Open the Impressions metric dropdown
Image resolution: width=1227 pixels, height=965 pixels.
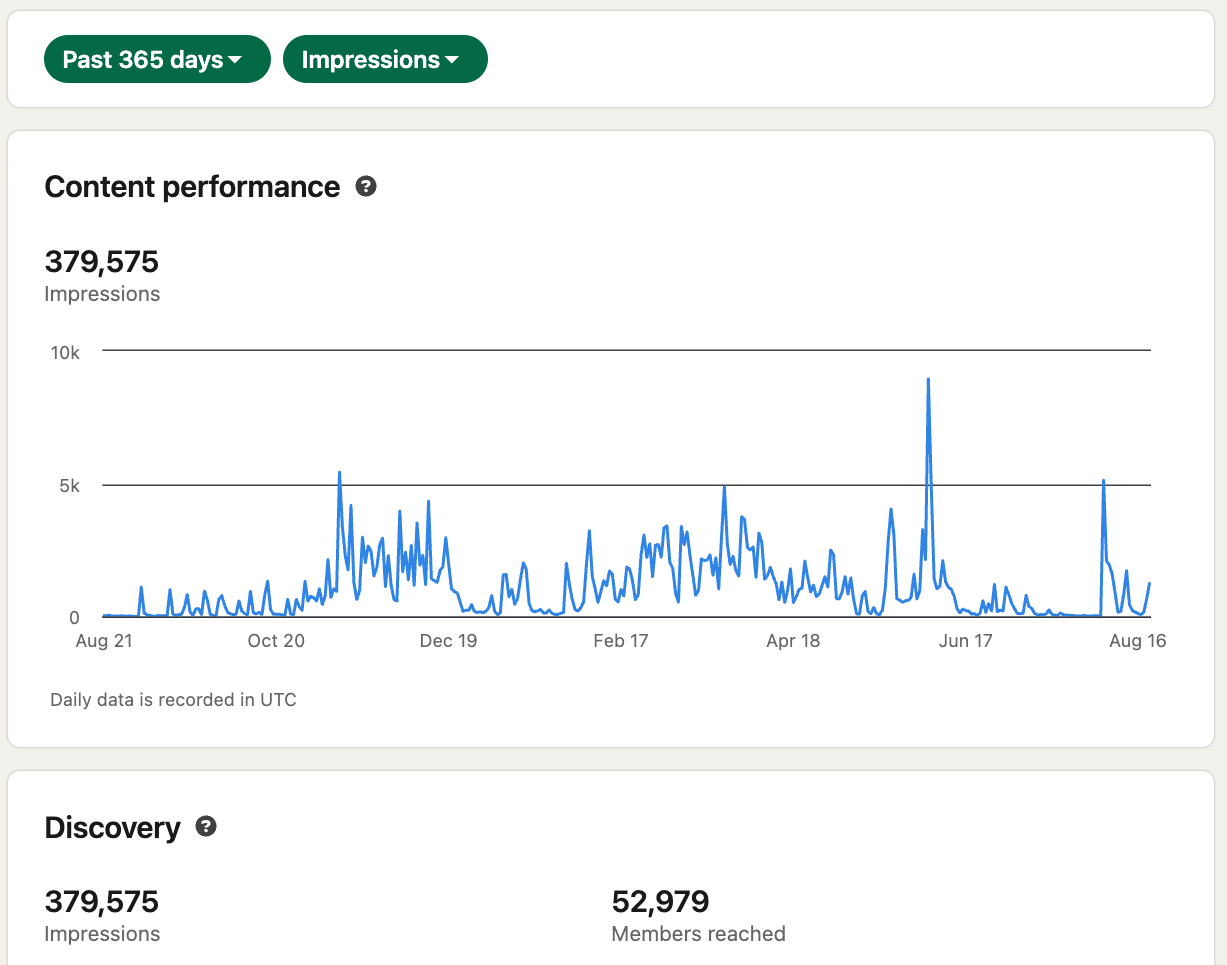click(x=385, y=60)
